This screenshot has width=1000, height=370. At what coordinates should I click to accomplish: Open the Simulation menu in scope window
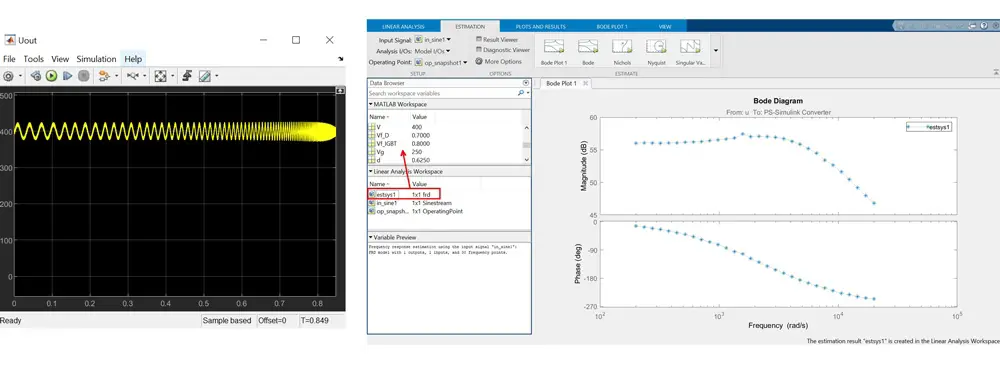click(x=96, y=59)
